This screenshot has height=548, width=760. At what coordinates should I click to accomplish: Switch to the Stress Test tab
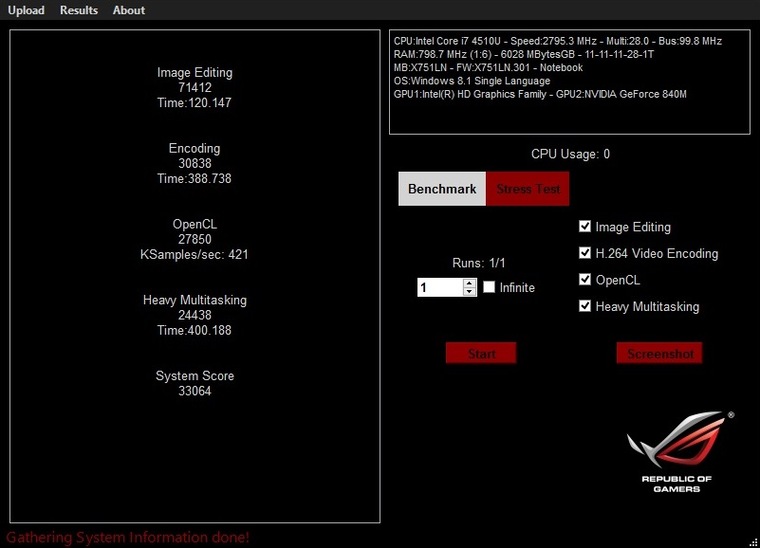(527, 189)
